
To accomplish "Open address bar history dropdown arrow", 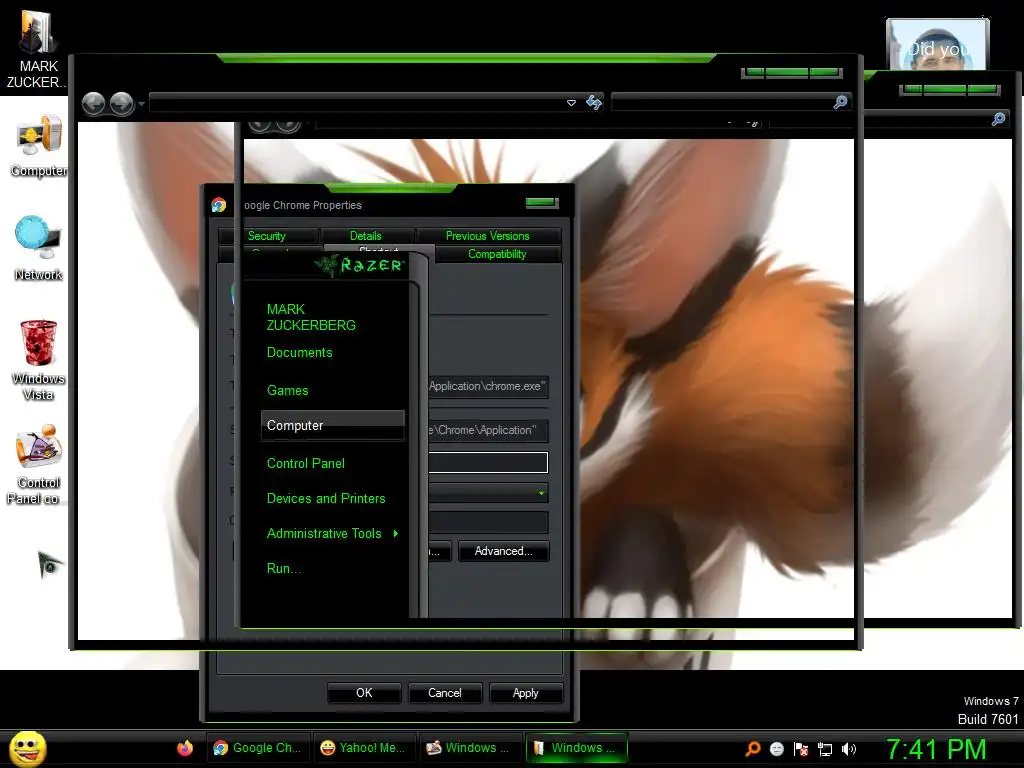I will click(x=571, y=103).
